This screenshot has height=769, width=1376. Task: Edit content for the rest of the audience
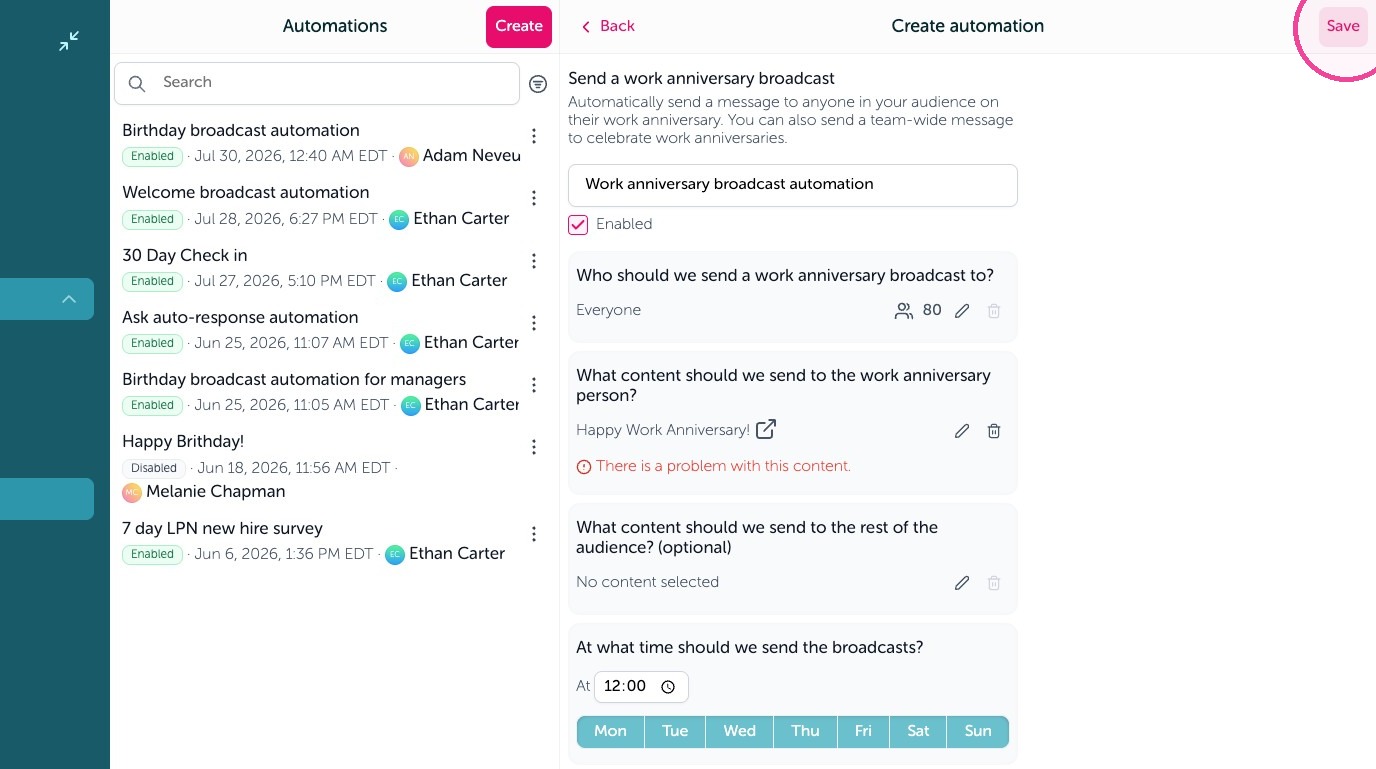(962, 583)
